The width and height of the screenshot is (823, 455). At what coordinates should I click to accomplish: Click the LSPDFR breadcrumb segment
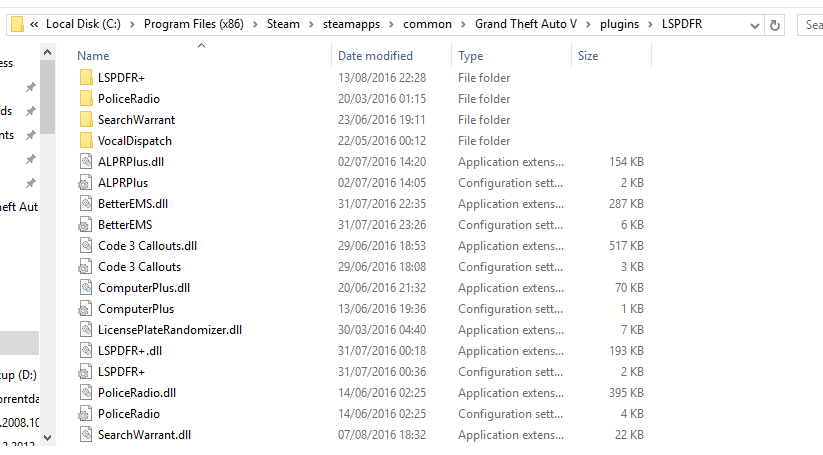point(682,24)
